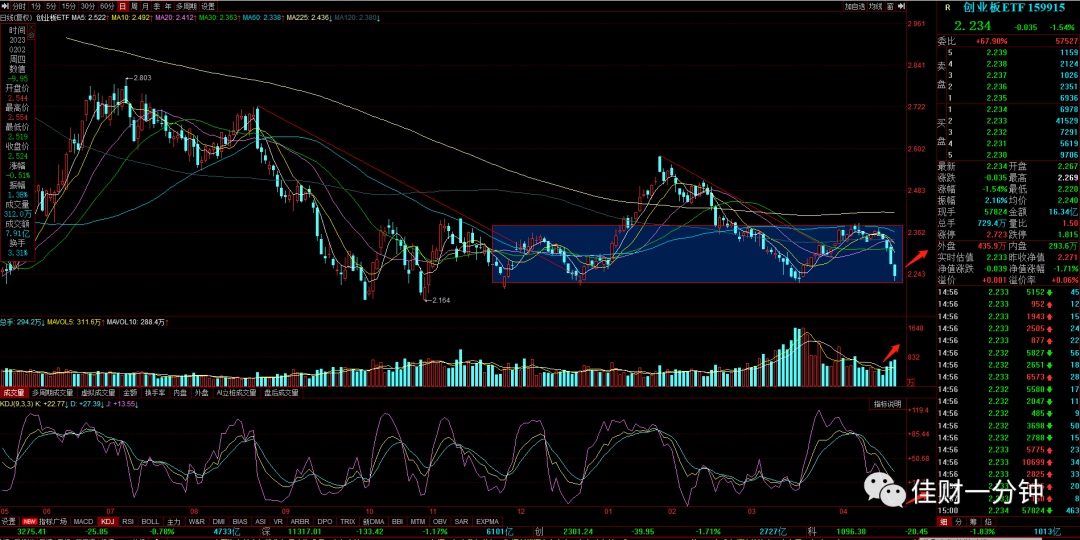The width and height of the screenshot is (1080, 540).
Task: Click the 2.803 peak price label
Action: 141,78
